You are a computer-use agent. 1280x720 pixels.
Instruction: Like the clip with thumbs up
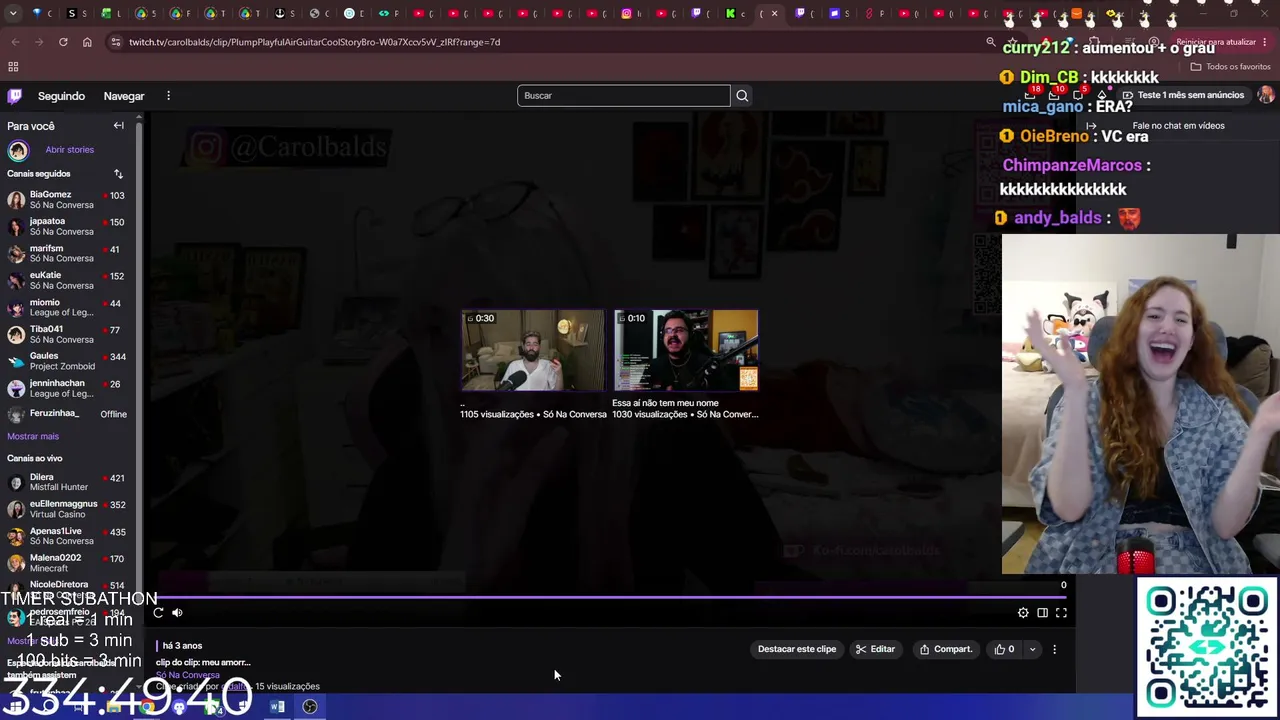[x=1004, y=649]
